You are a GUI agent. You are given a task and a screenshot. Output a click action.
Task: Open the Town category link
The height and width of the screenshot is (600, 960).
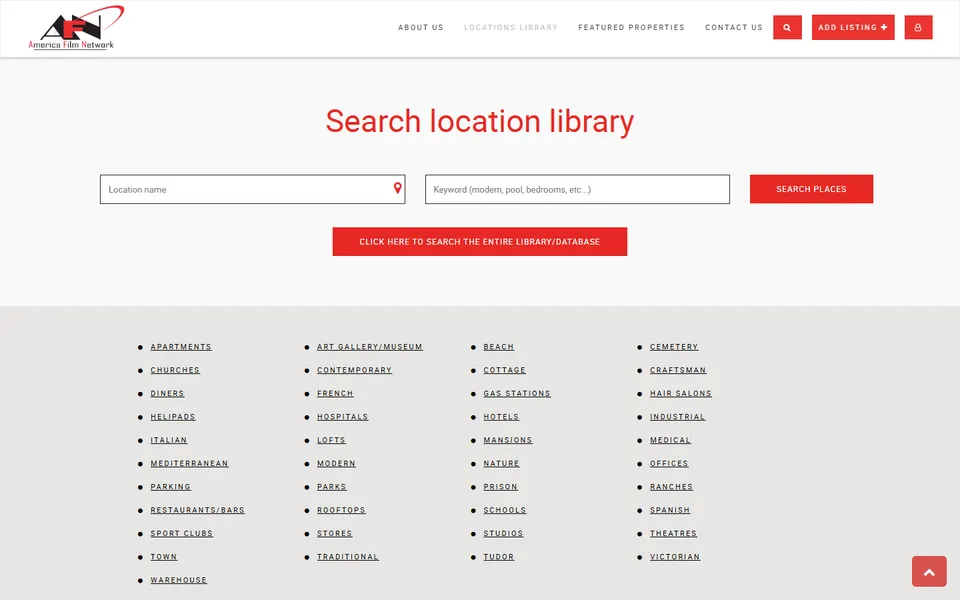point(164,557)
